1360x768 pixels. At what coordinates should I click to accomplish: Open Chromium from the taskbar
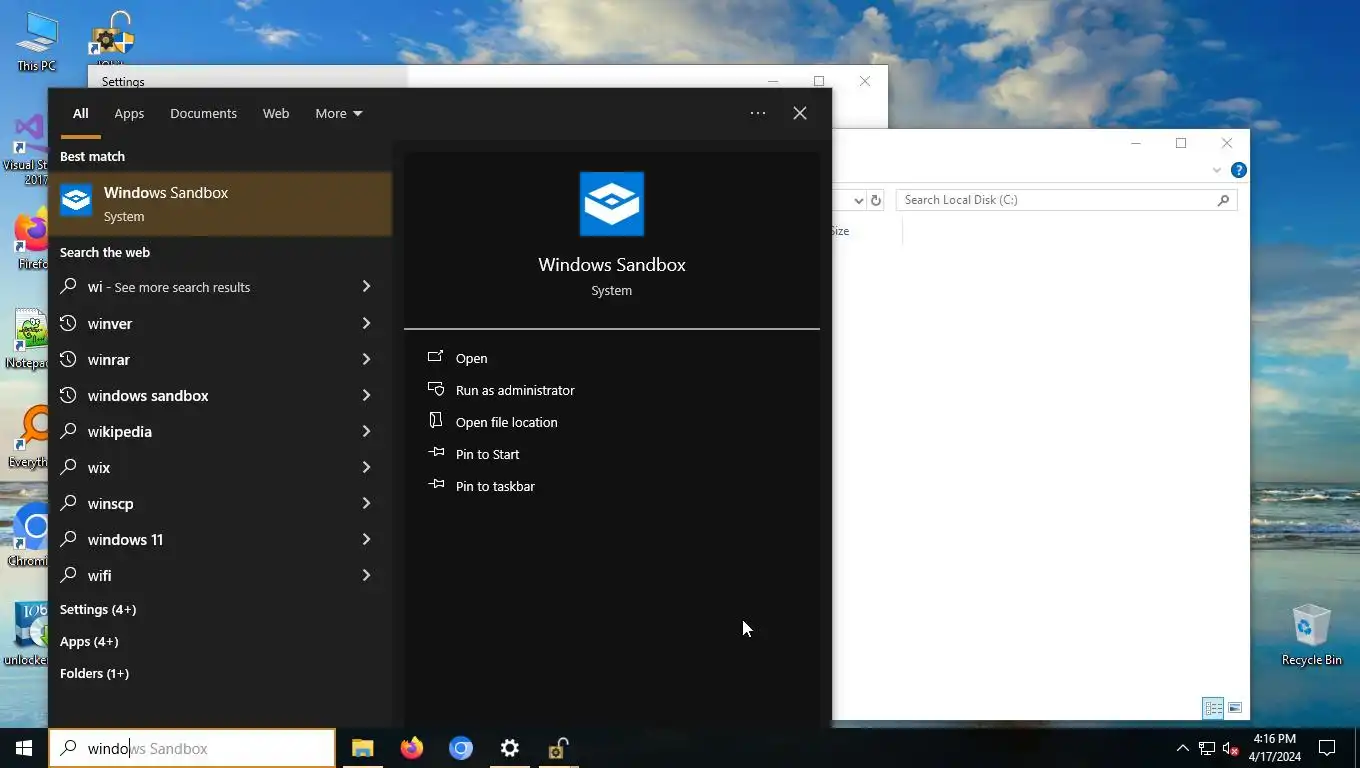pyautogui.click(x=460, y=748)
